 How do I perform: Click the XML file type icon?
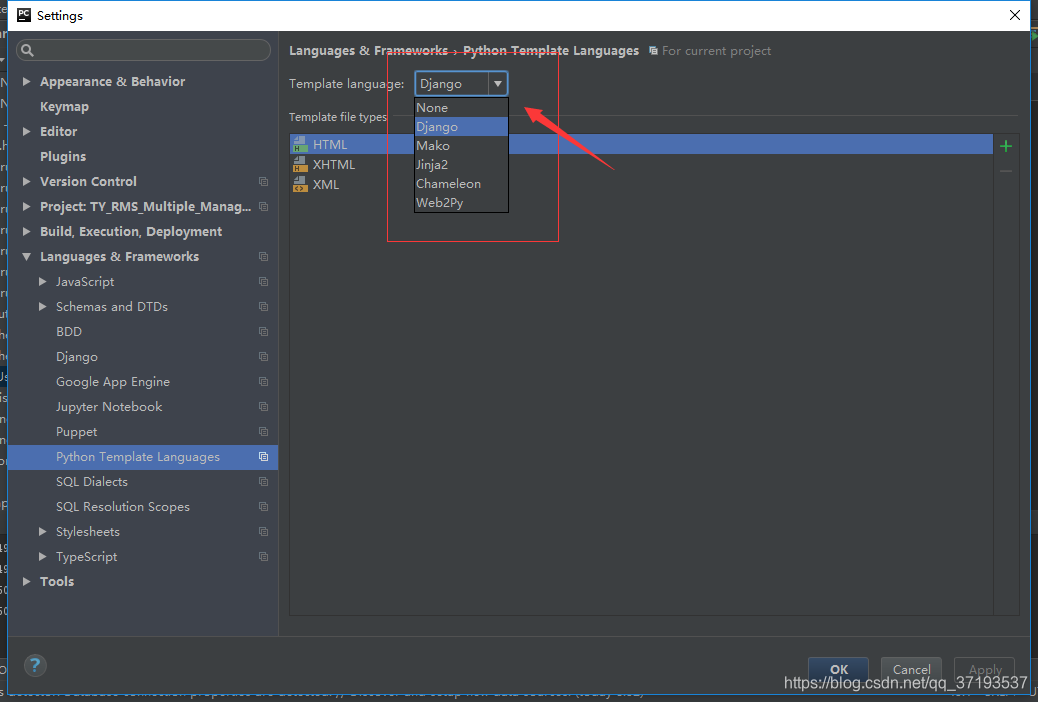(301, 184)
